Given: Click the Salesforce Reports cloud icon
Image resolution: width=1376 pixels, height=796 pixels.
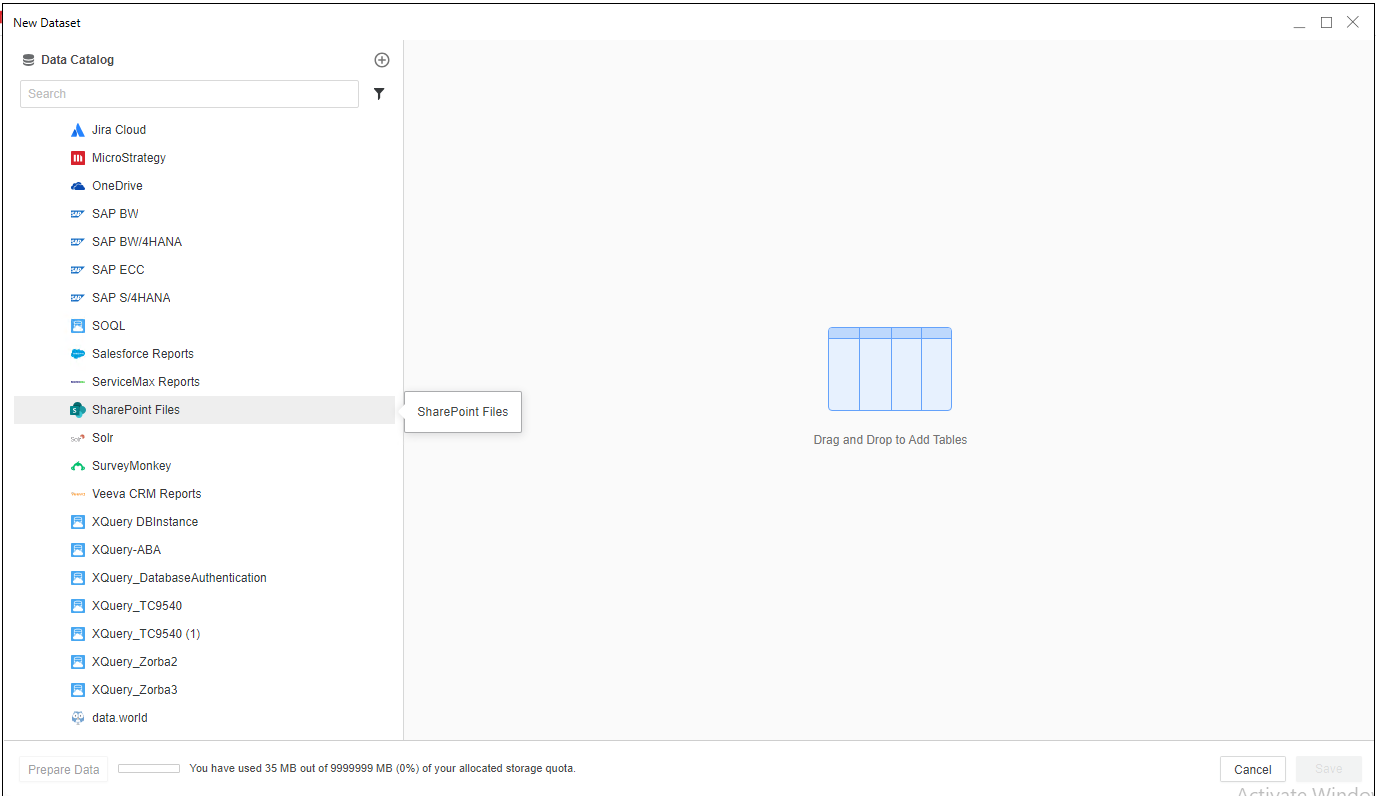Looking at the screenshot, I should [x=77, y=353].
